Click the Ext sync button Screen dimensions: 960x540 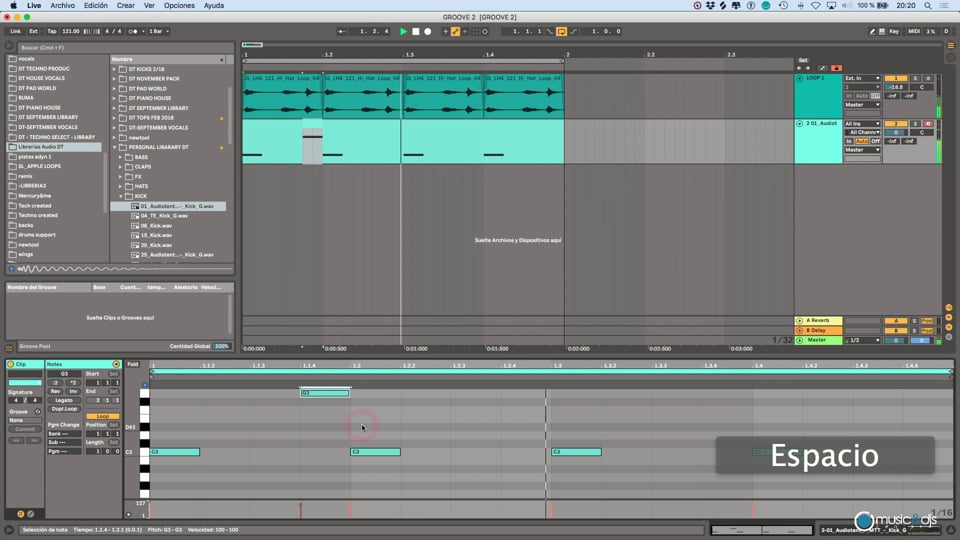[34, 31]
